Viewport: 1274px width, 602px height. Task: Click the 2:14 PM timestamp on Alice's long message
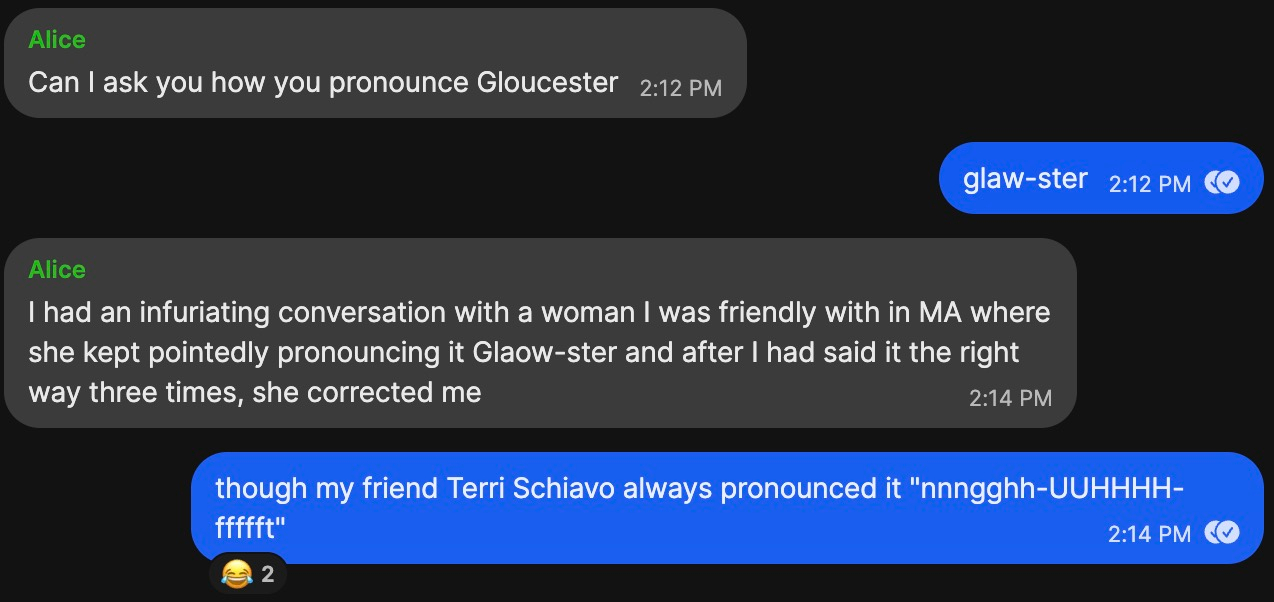[x=1010, y=398]
